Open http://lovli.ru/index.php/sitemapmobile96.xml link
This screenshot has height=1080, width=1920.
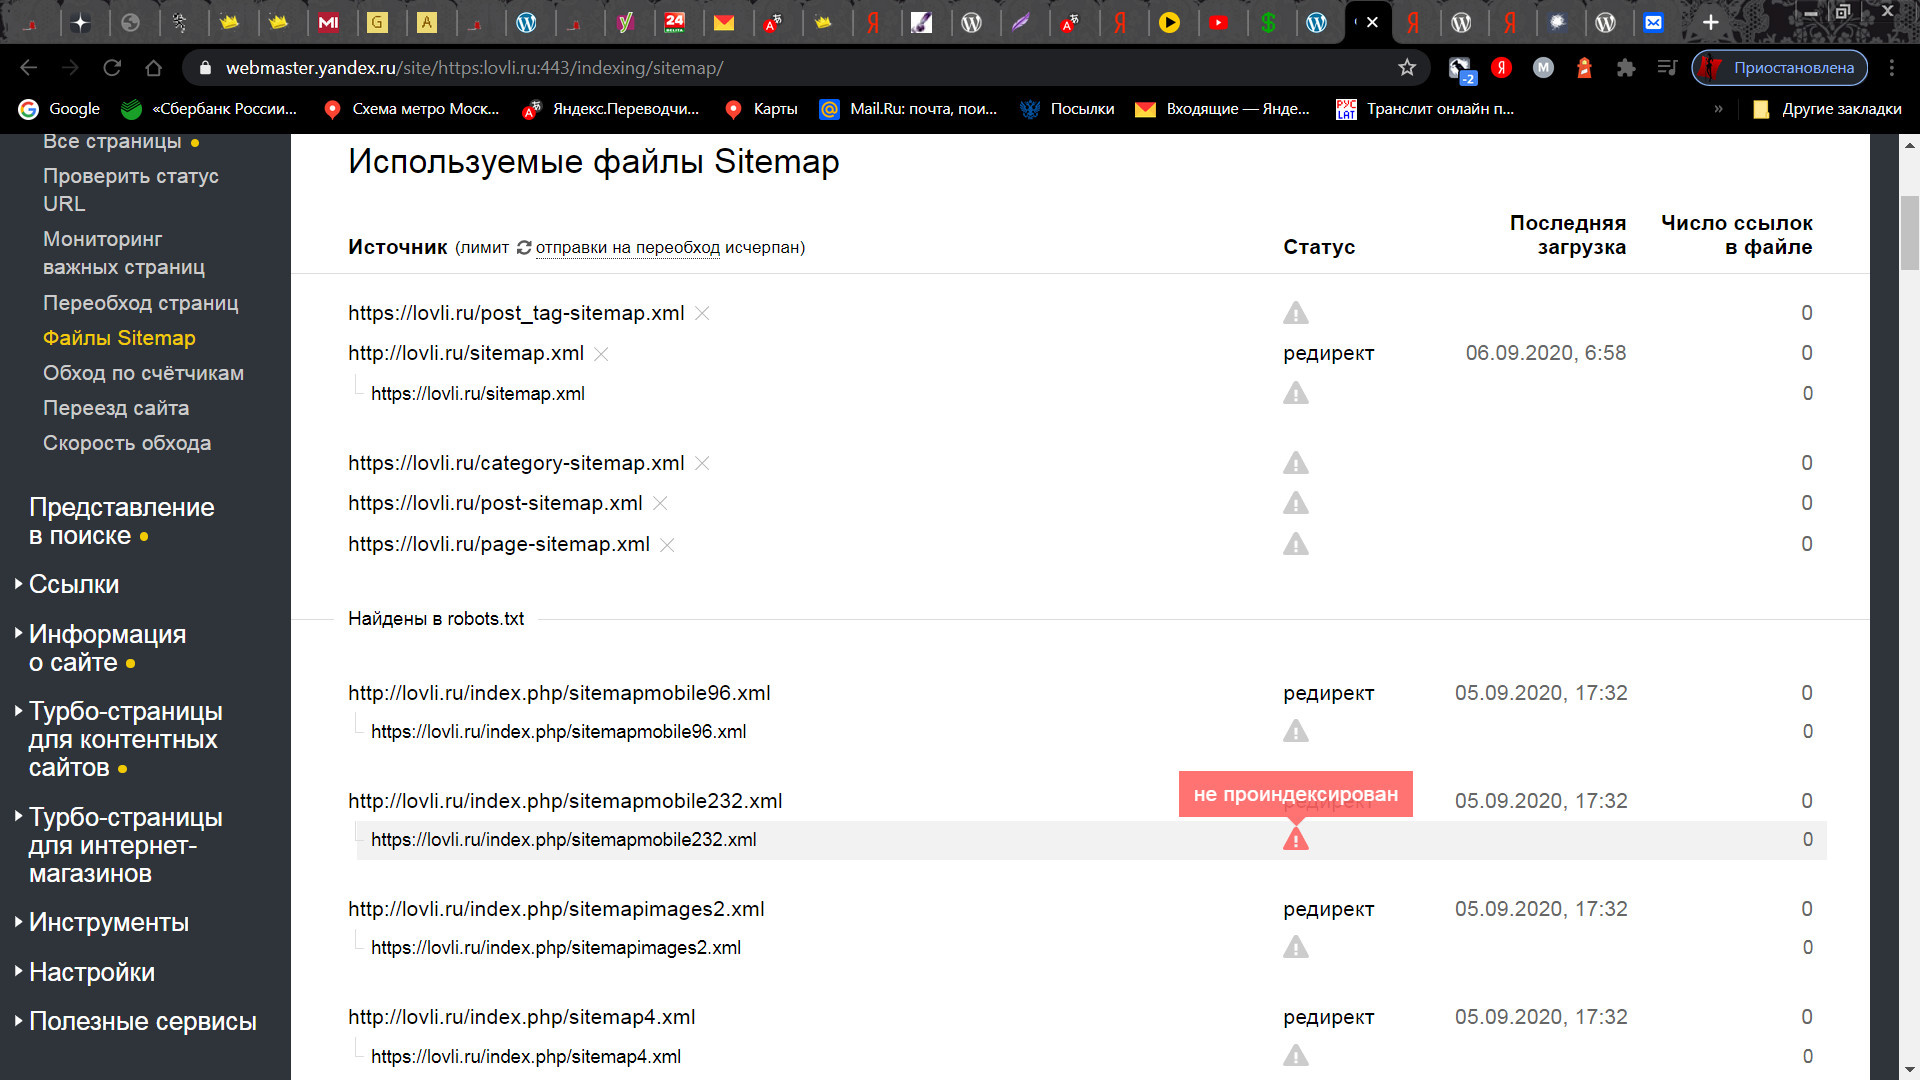559,693
